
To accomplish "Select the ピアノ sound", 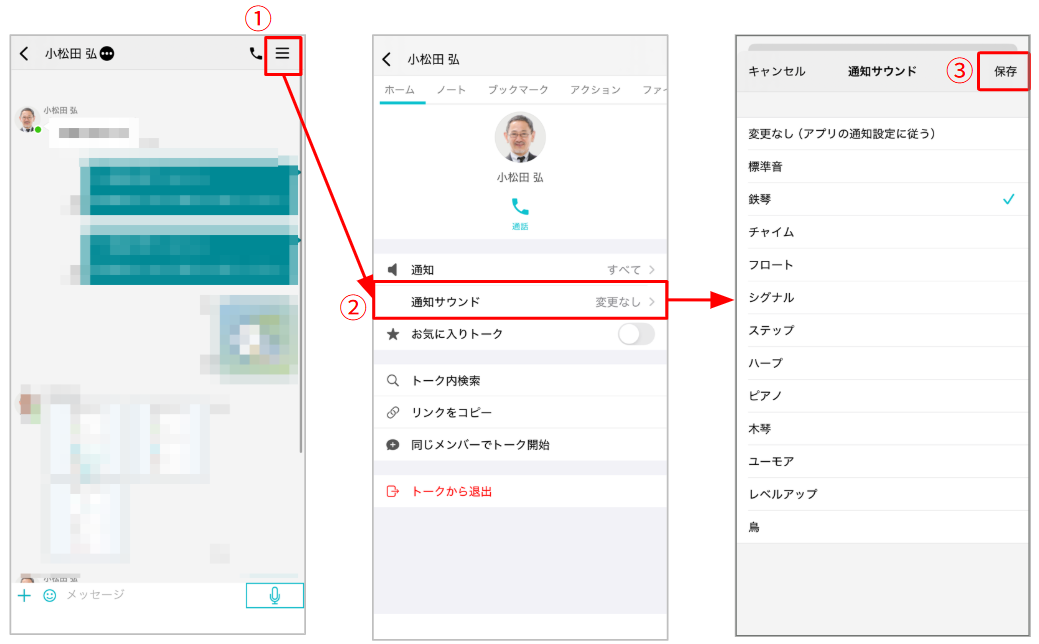I will coord(883,396).
